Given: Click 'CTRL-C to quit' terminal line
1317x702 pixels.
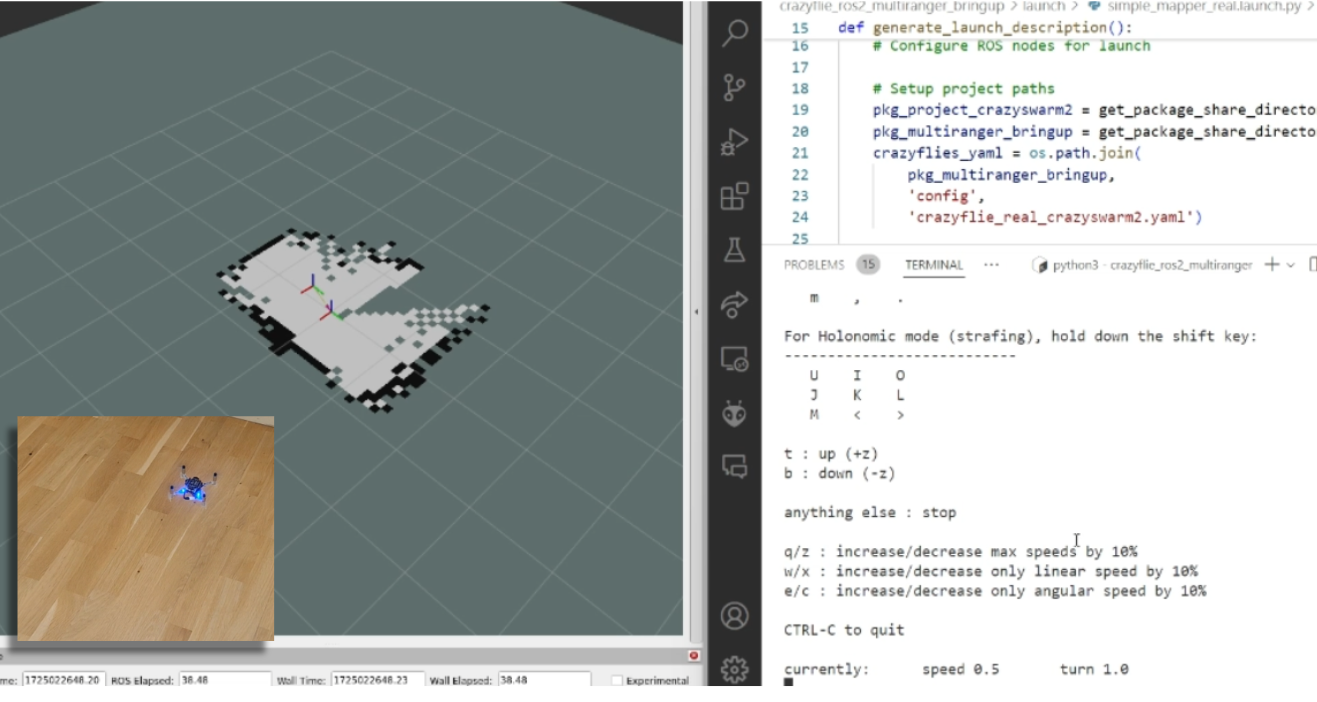Looking at the screenshot, I should [844, 630].
